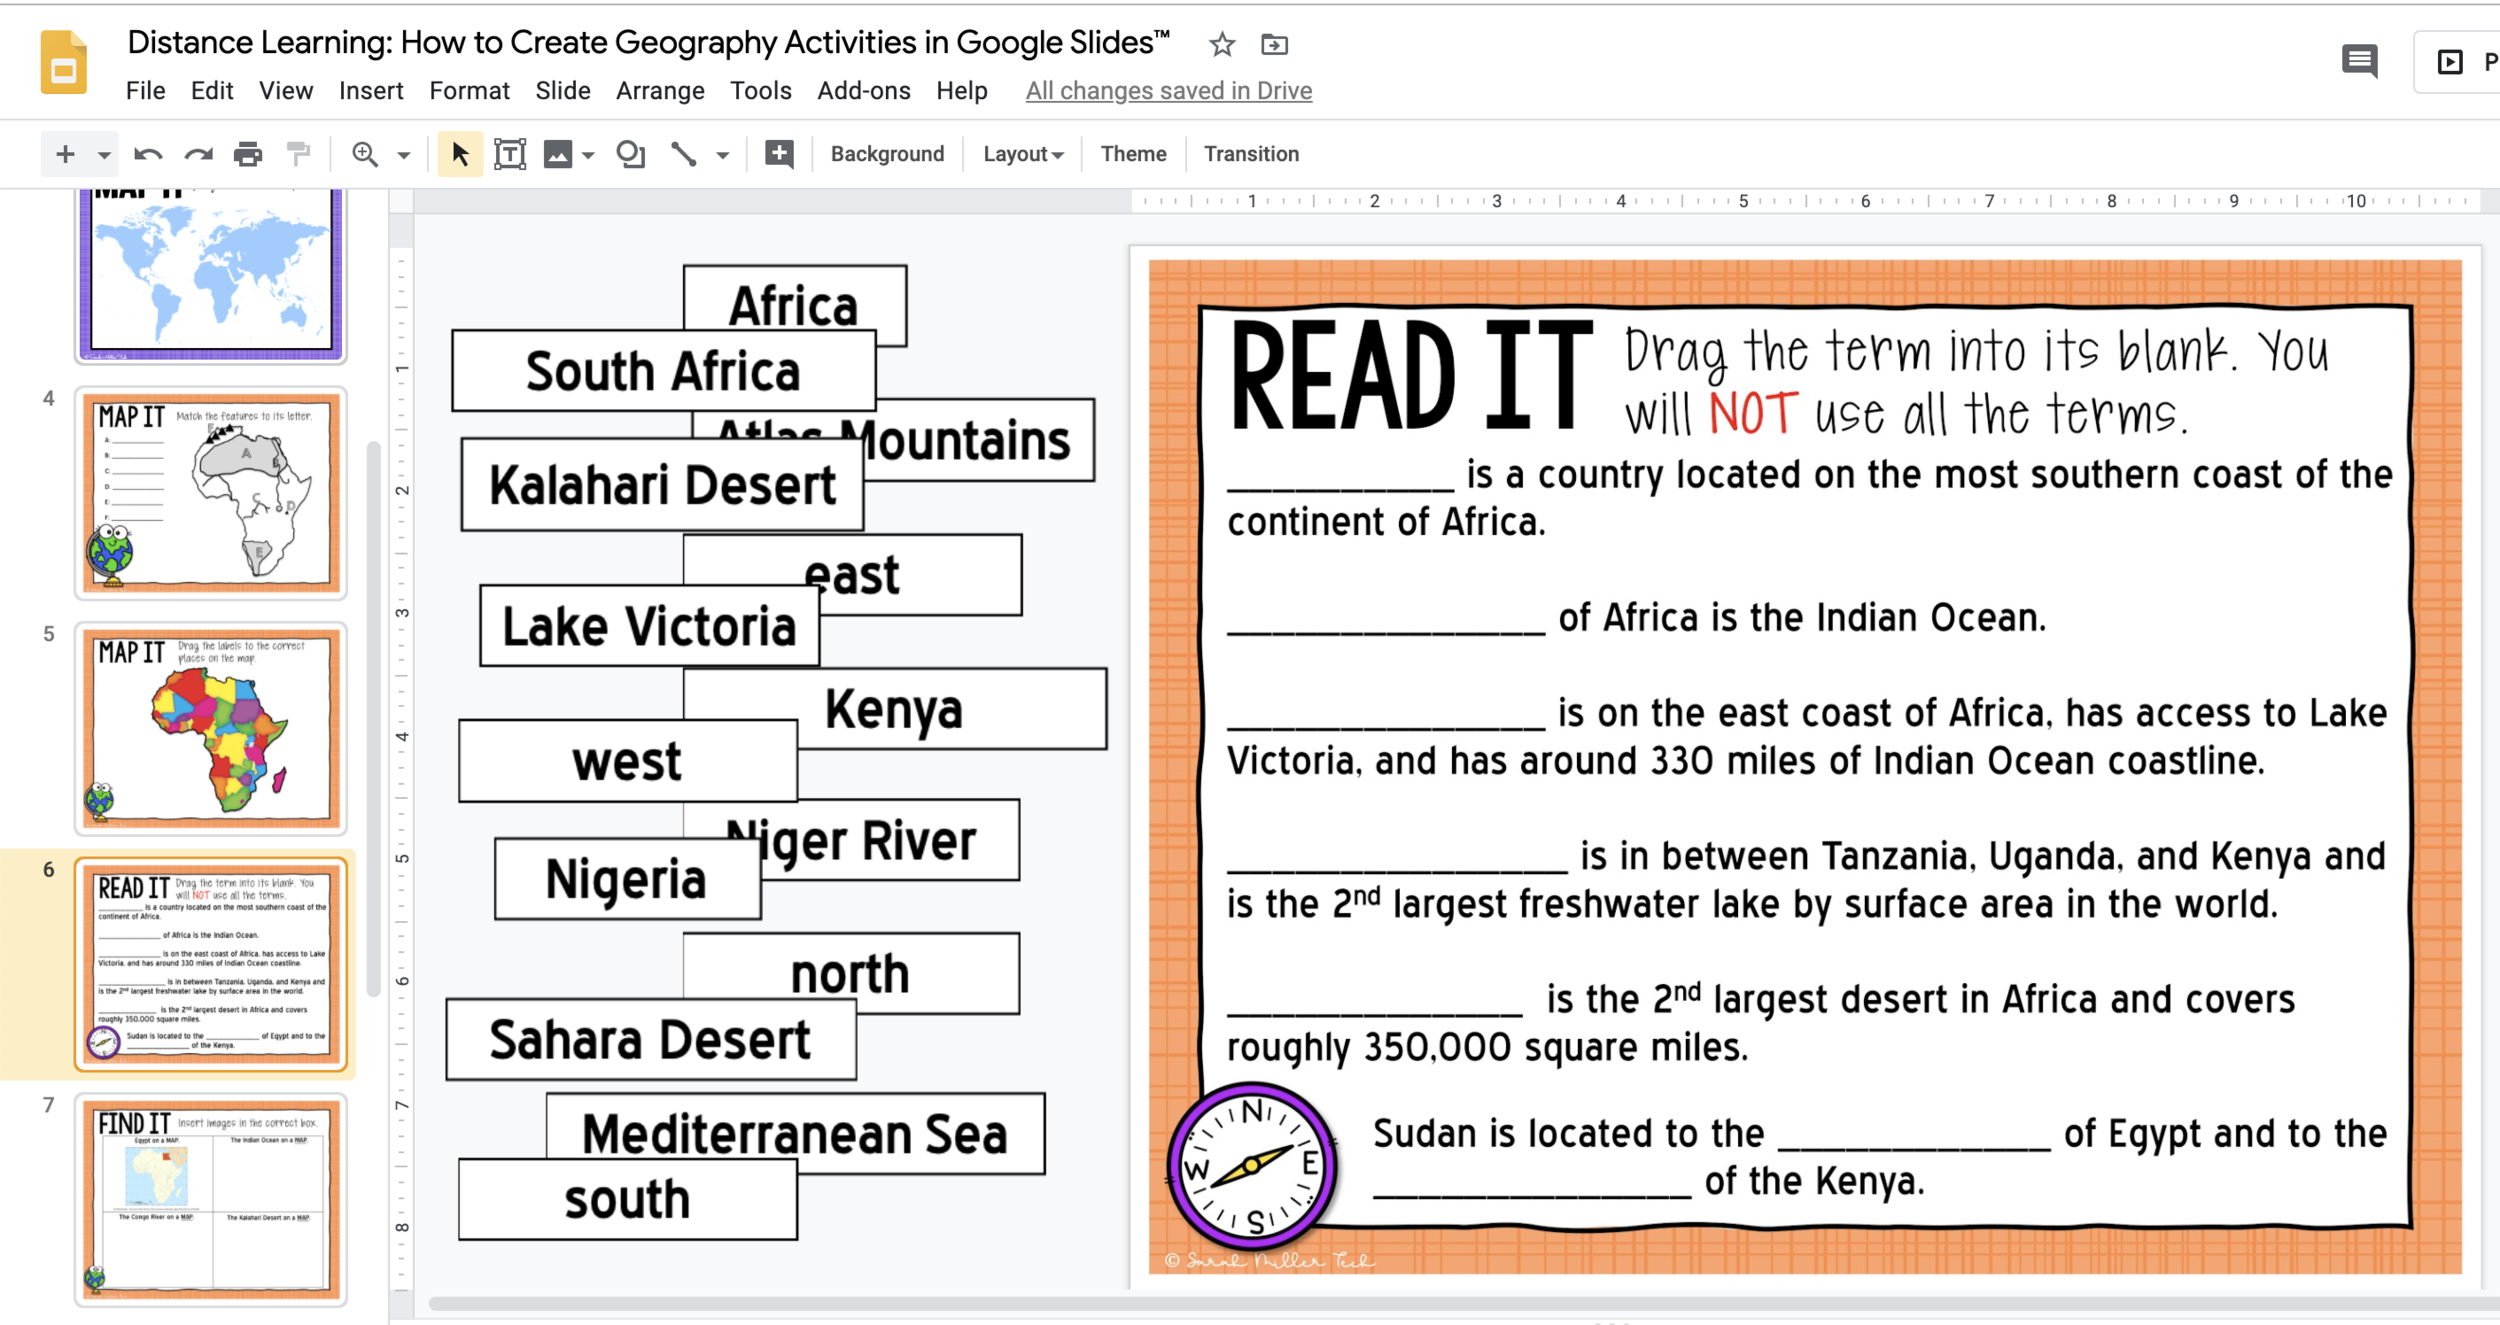Click the Background button
2500x1325 pixels.
click(x=887, y=154)
